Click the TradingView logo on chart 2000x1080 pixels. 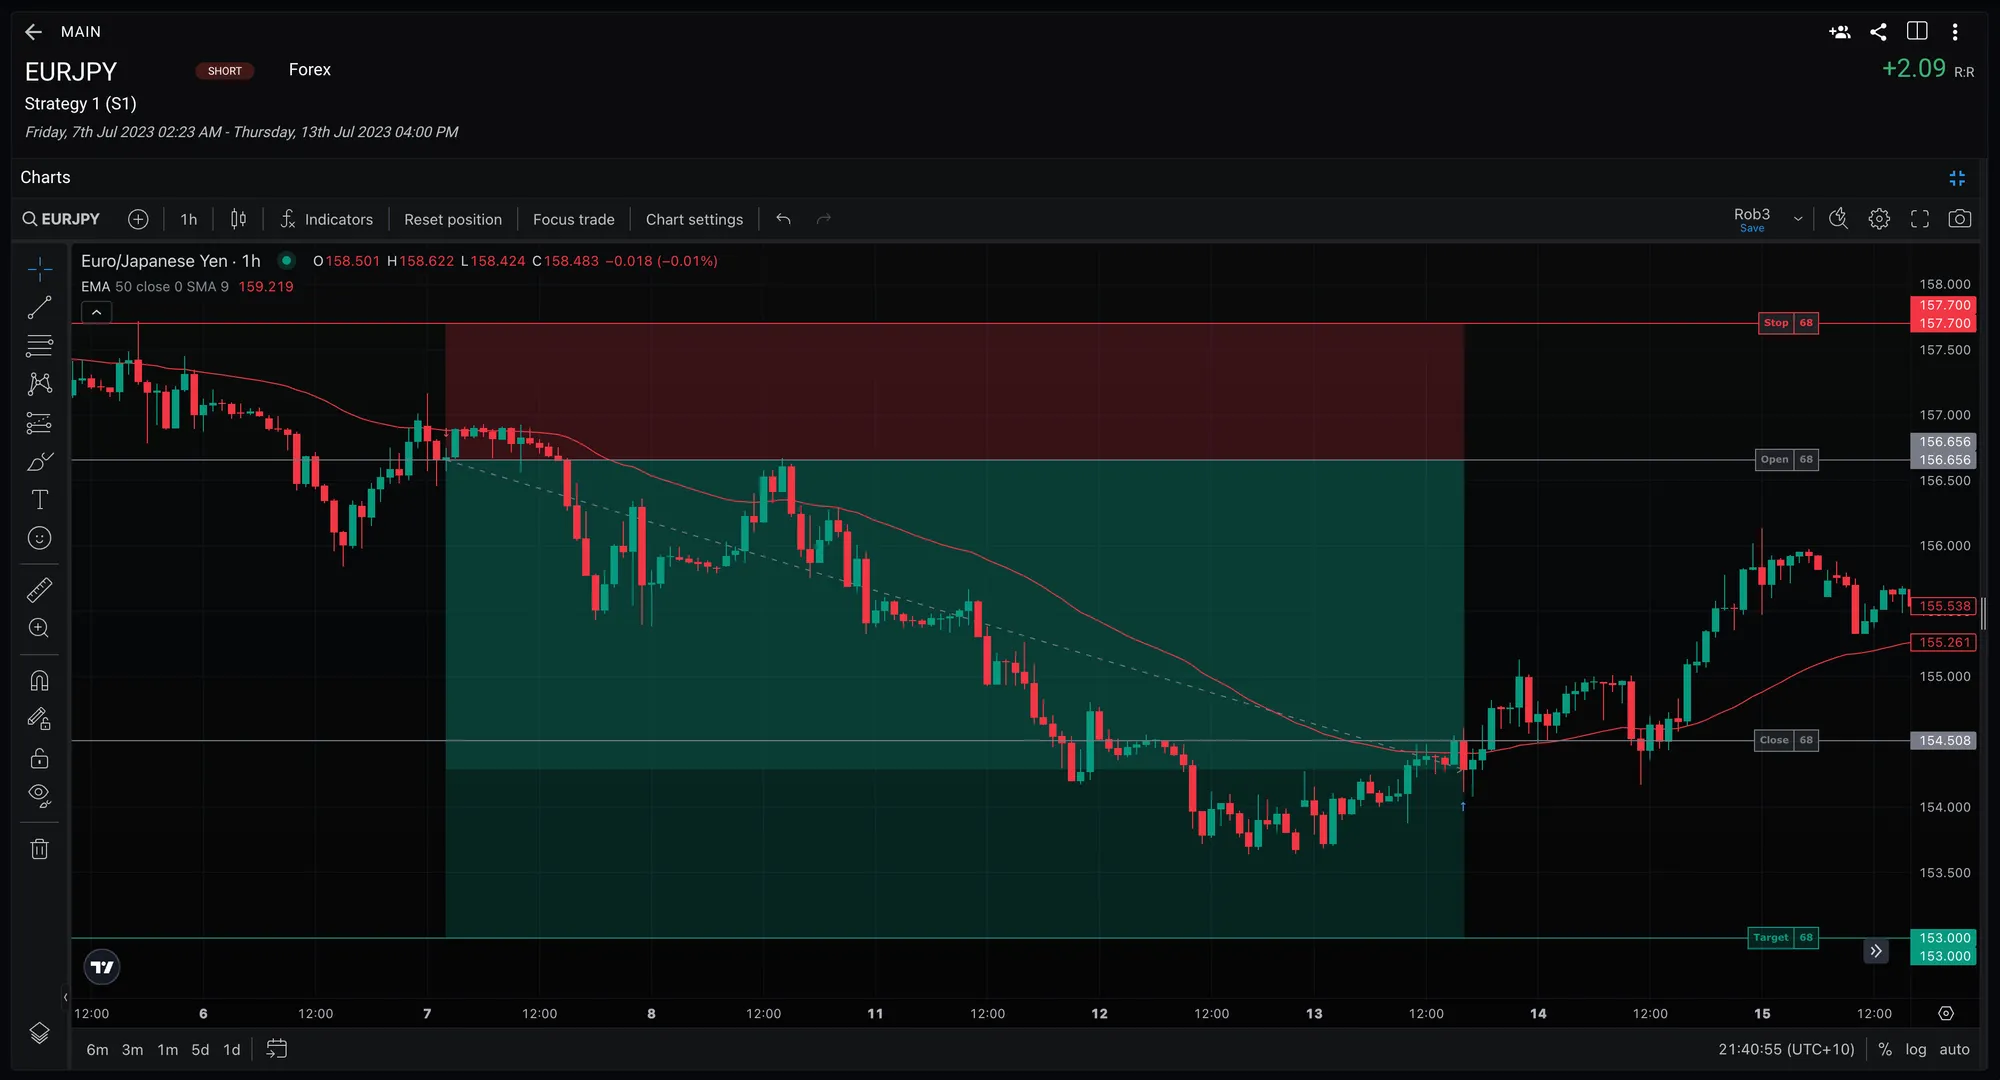pos(102,967)
